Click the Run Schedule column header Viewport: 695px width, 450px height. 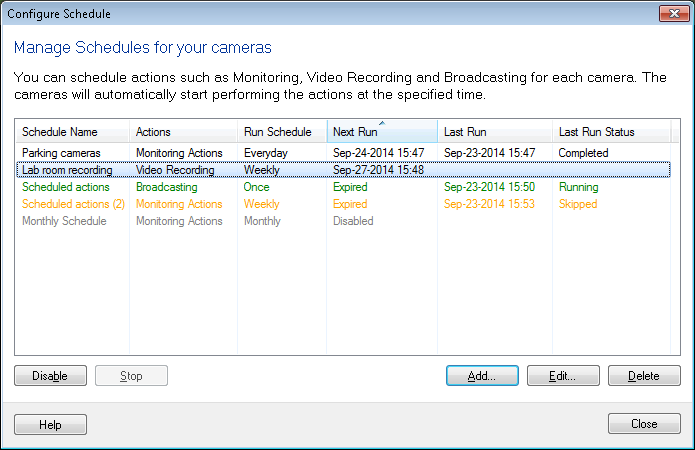coord(277,132)
